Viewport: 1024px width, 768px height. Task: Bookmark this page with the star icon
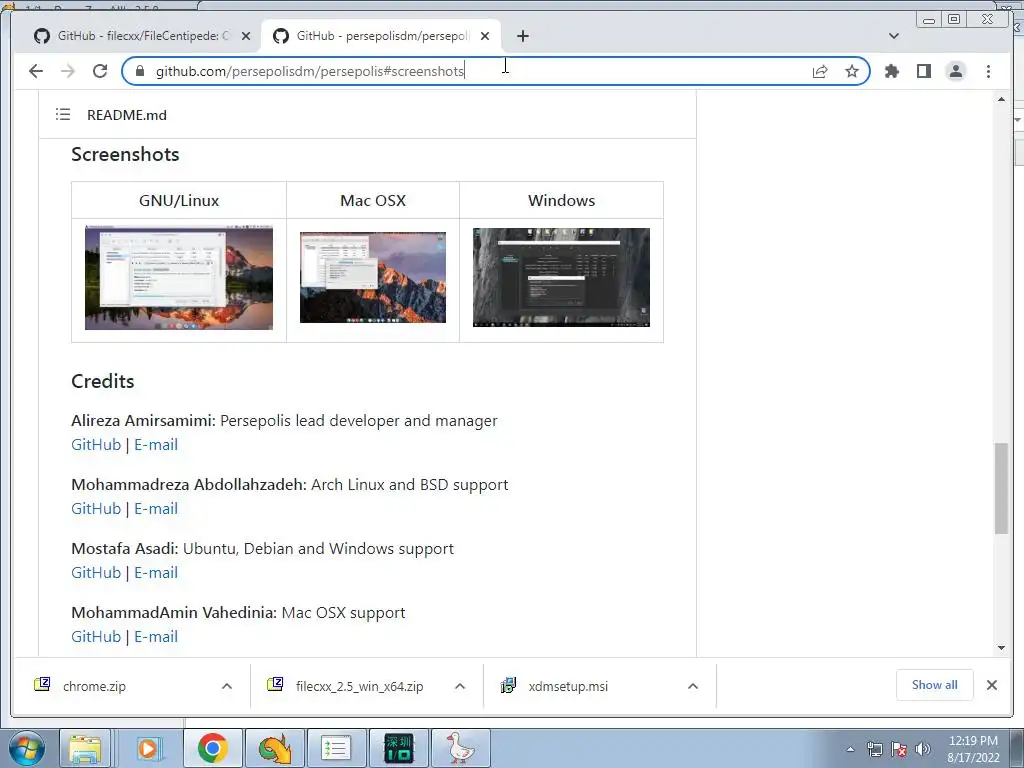point(852,71)
